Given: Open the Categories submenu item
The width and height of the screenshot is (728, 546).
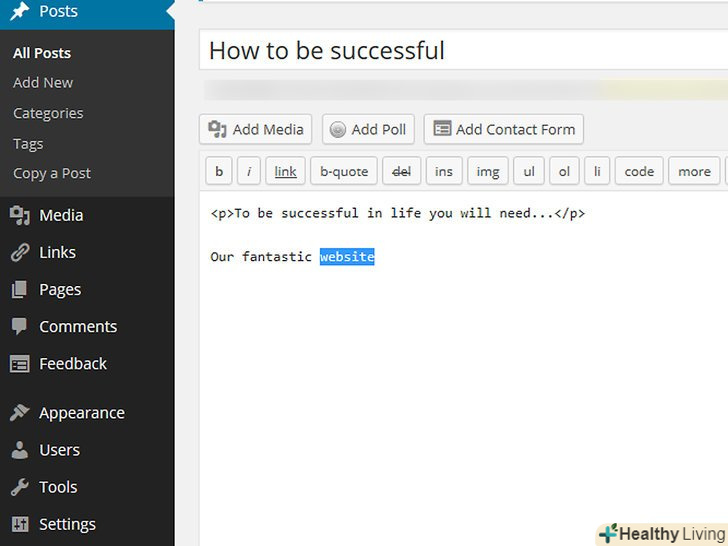Looking at the screenshot, I should 48,113.
